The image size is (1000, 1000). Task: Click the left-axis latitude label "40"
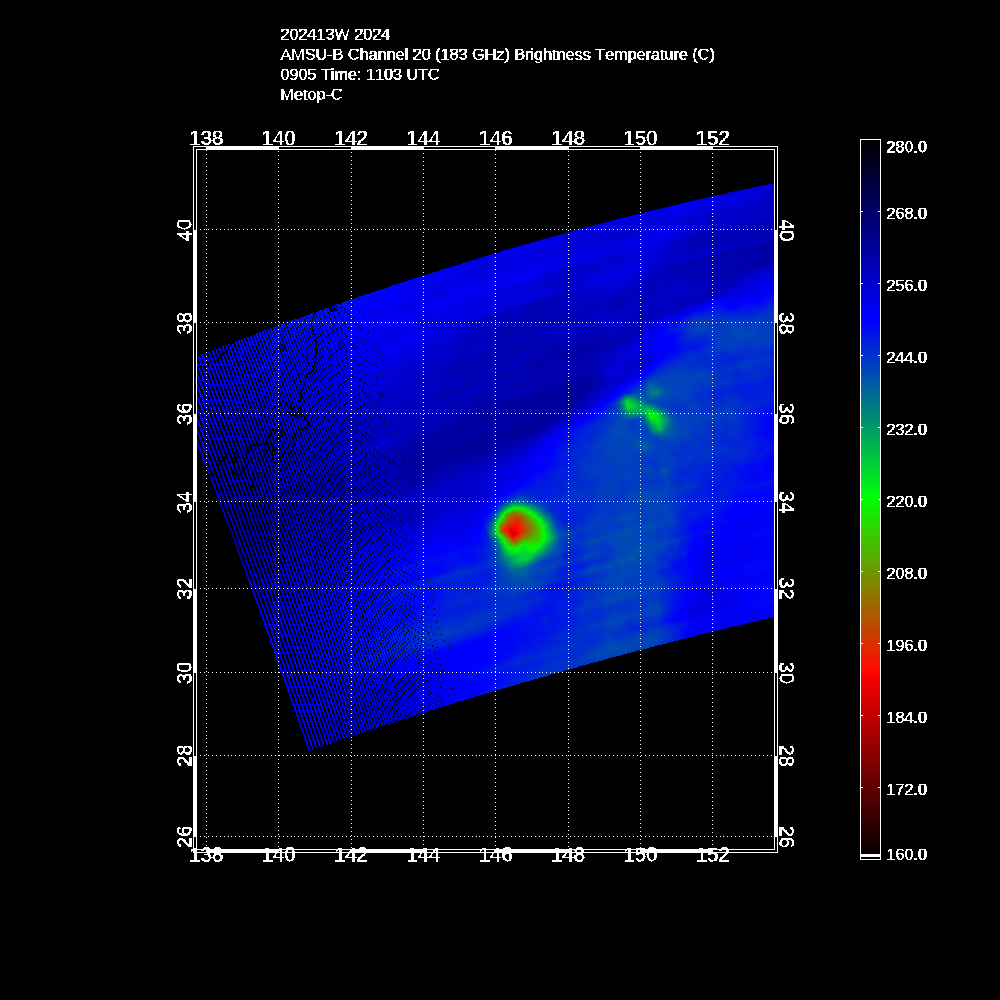click(x=184, y=230)
